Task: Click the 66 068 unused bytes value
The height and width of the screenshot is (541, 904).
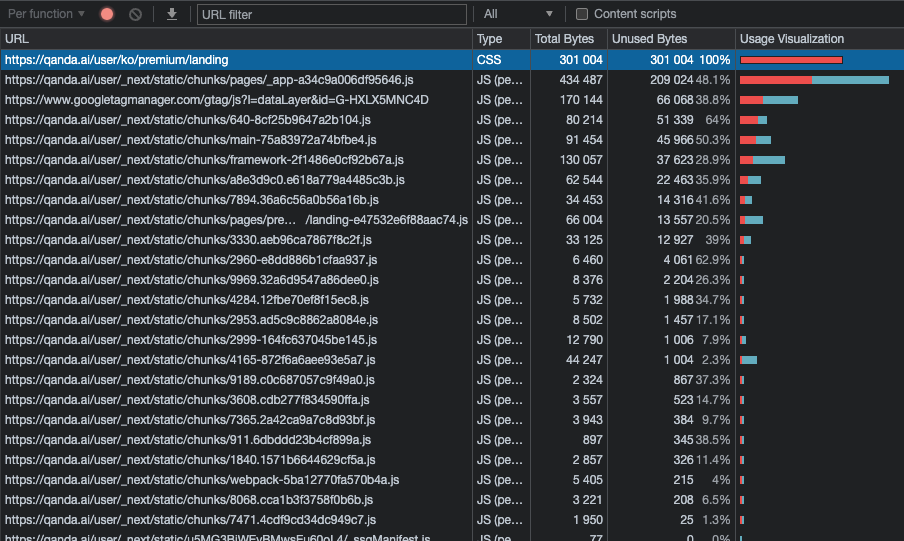Action: pyautogui.click(x=675, y=100)
